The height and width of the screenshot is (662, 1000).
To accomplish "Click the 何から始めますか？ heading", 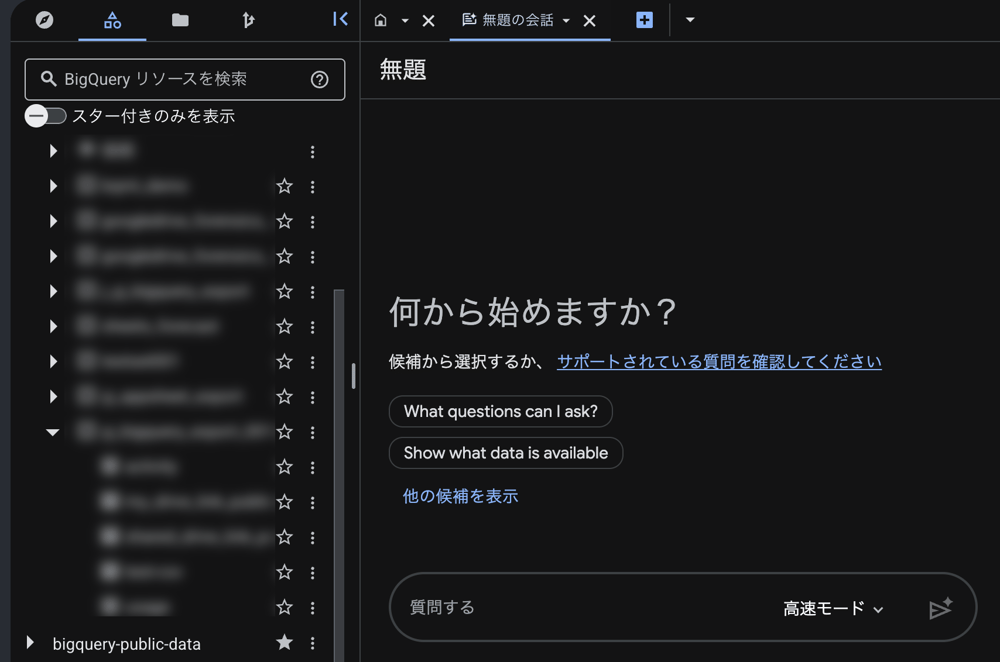I will pyautogui.click(x=533, y=312).
